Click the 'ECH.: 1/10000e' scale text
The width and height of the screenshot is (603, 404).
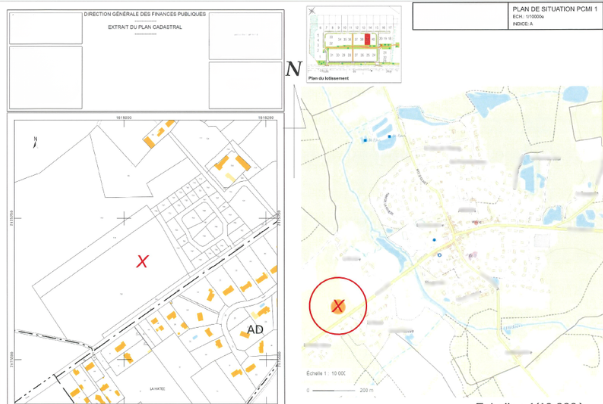click(528, 17)
